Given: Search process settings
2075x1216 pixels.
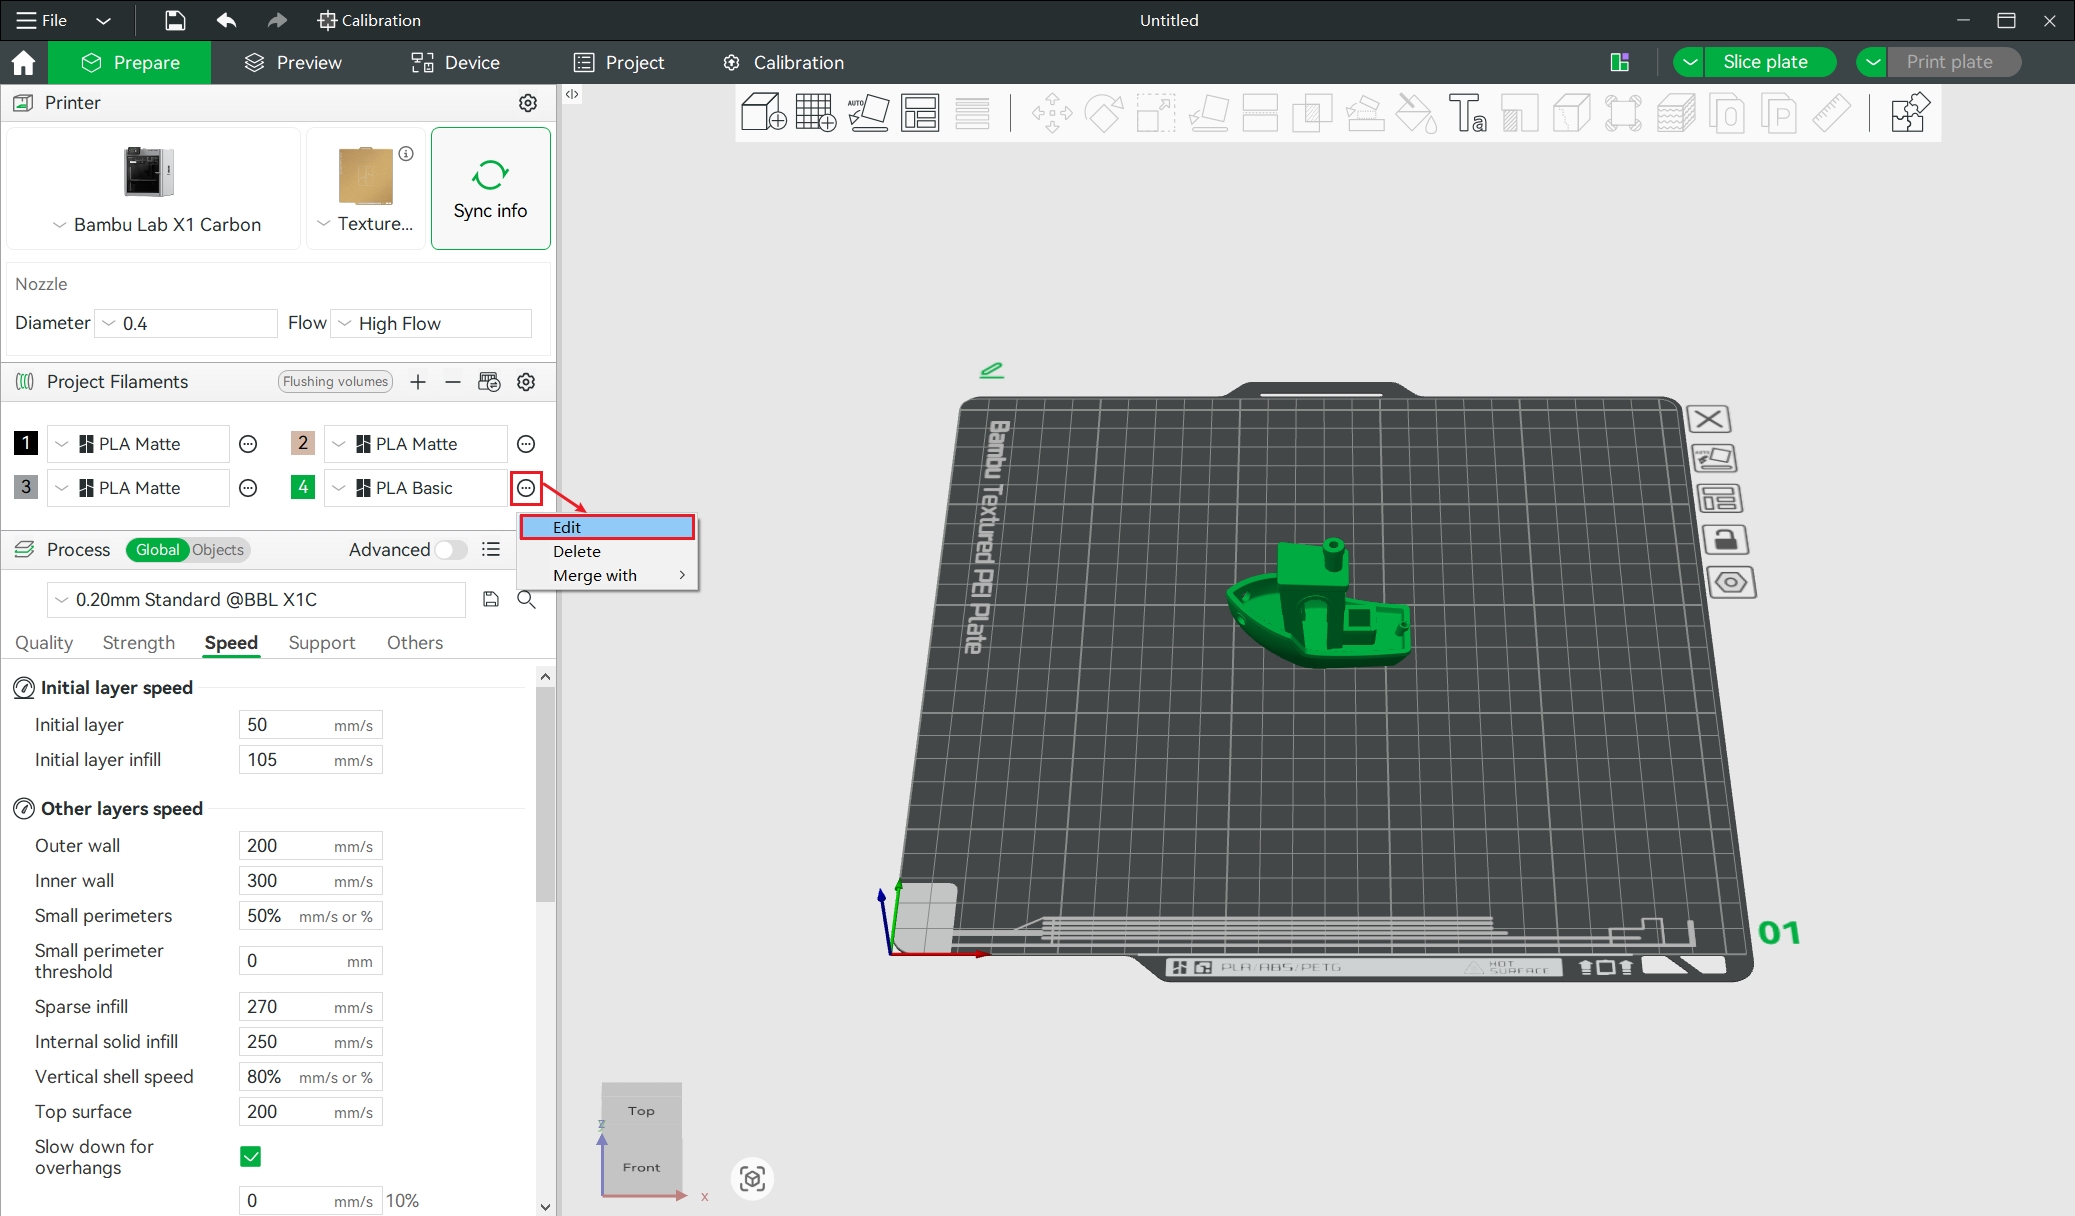Looking at the screenshot, I should click(x=526, y=599).
